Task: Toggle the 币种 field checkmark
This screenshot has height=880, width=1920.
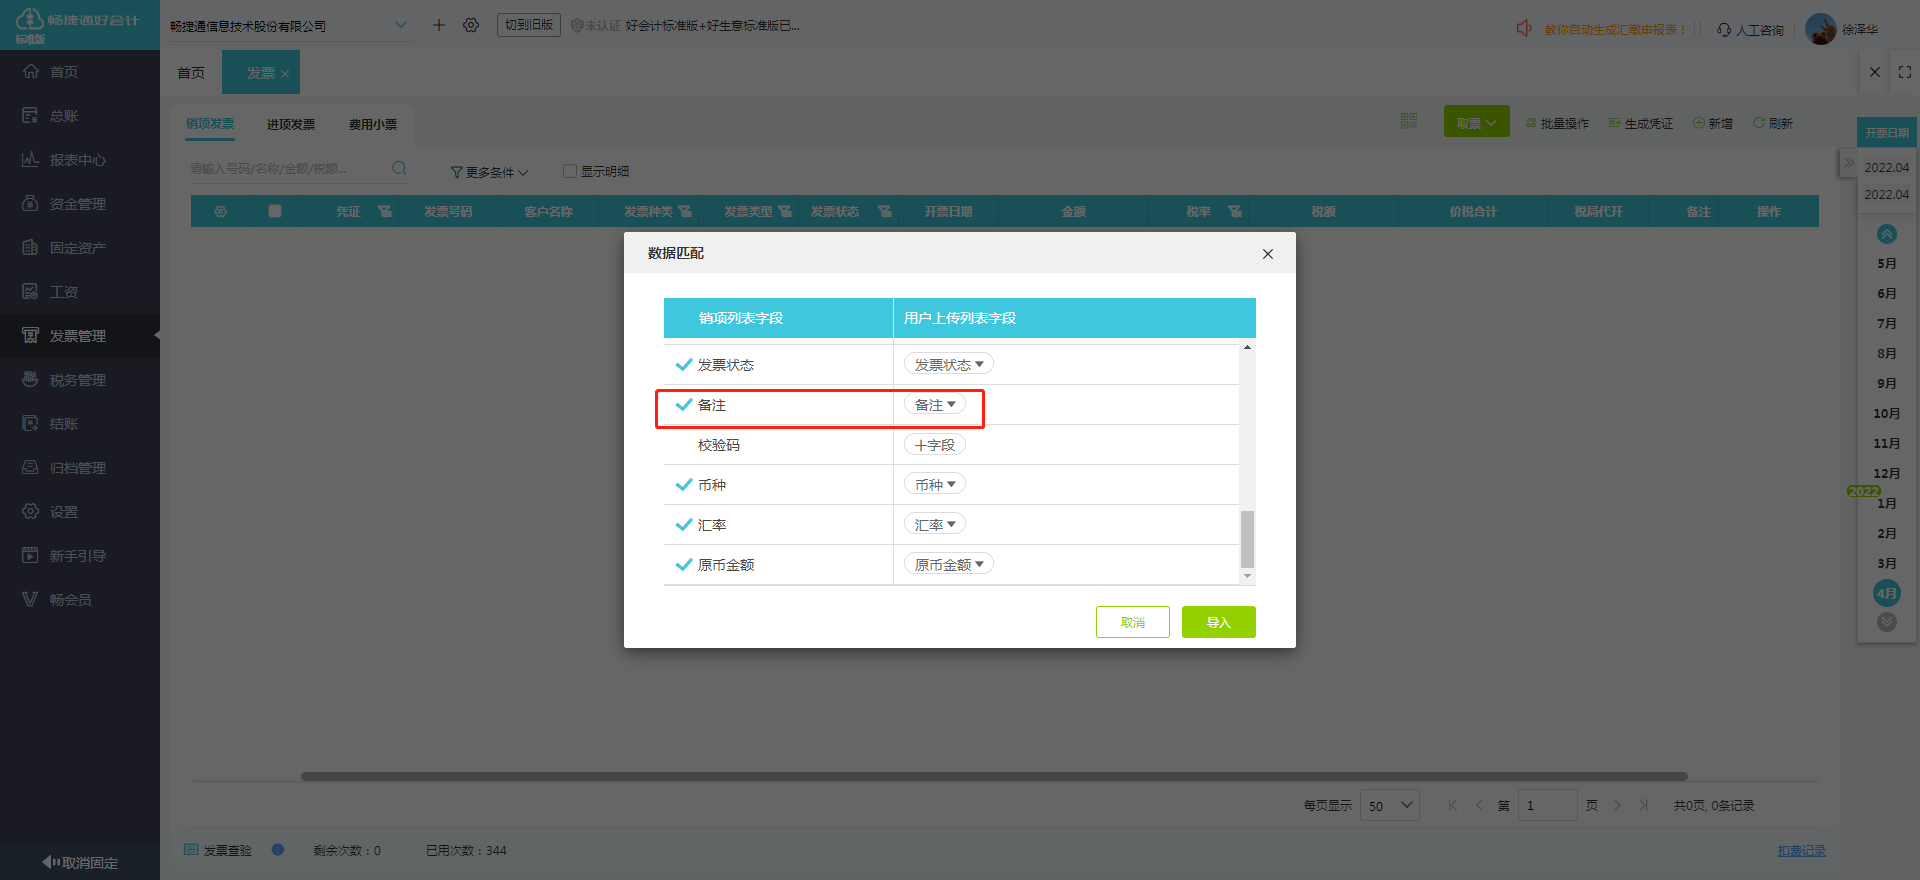Action: tap(684, 485)
